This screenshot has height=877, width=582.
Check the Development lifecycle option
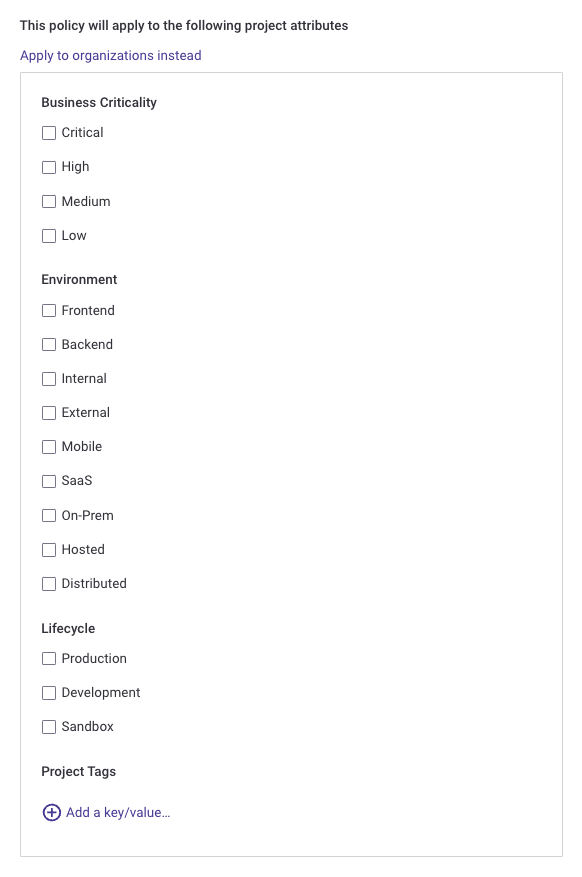click(x=49, y=692)
